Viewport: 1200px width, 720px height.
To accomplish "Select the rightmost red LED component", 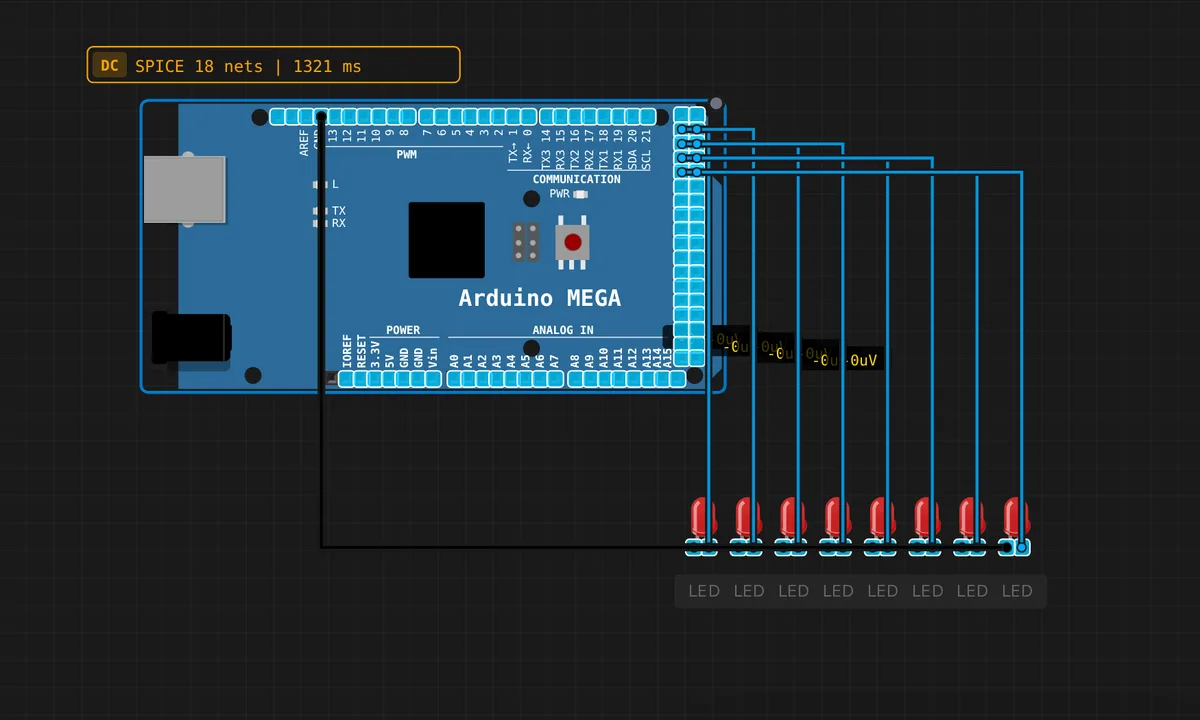I will pyautogui.click(x=1016, y=526).
